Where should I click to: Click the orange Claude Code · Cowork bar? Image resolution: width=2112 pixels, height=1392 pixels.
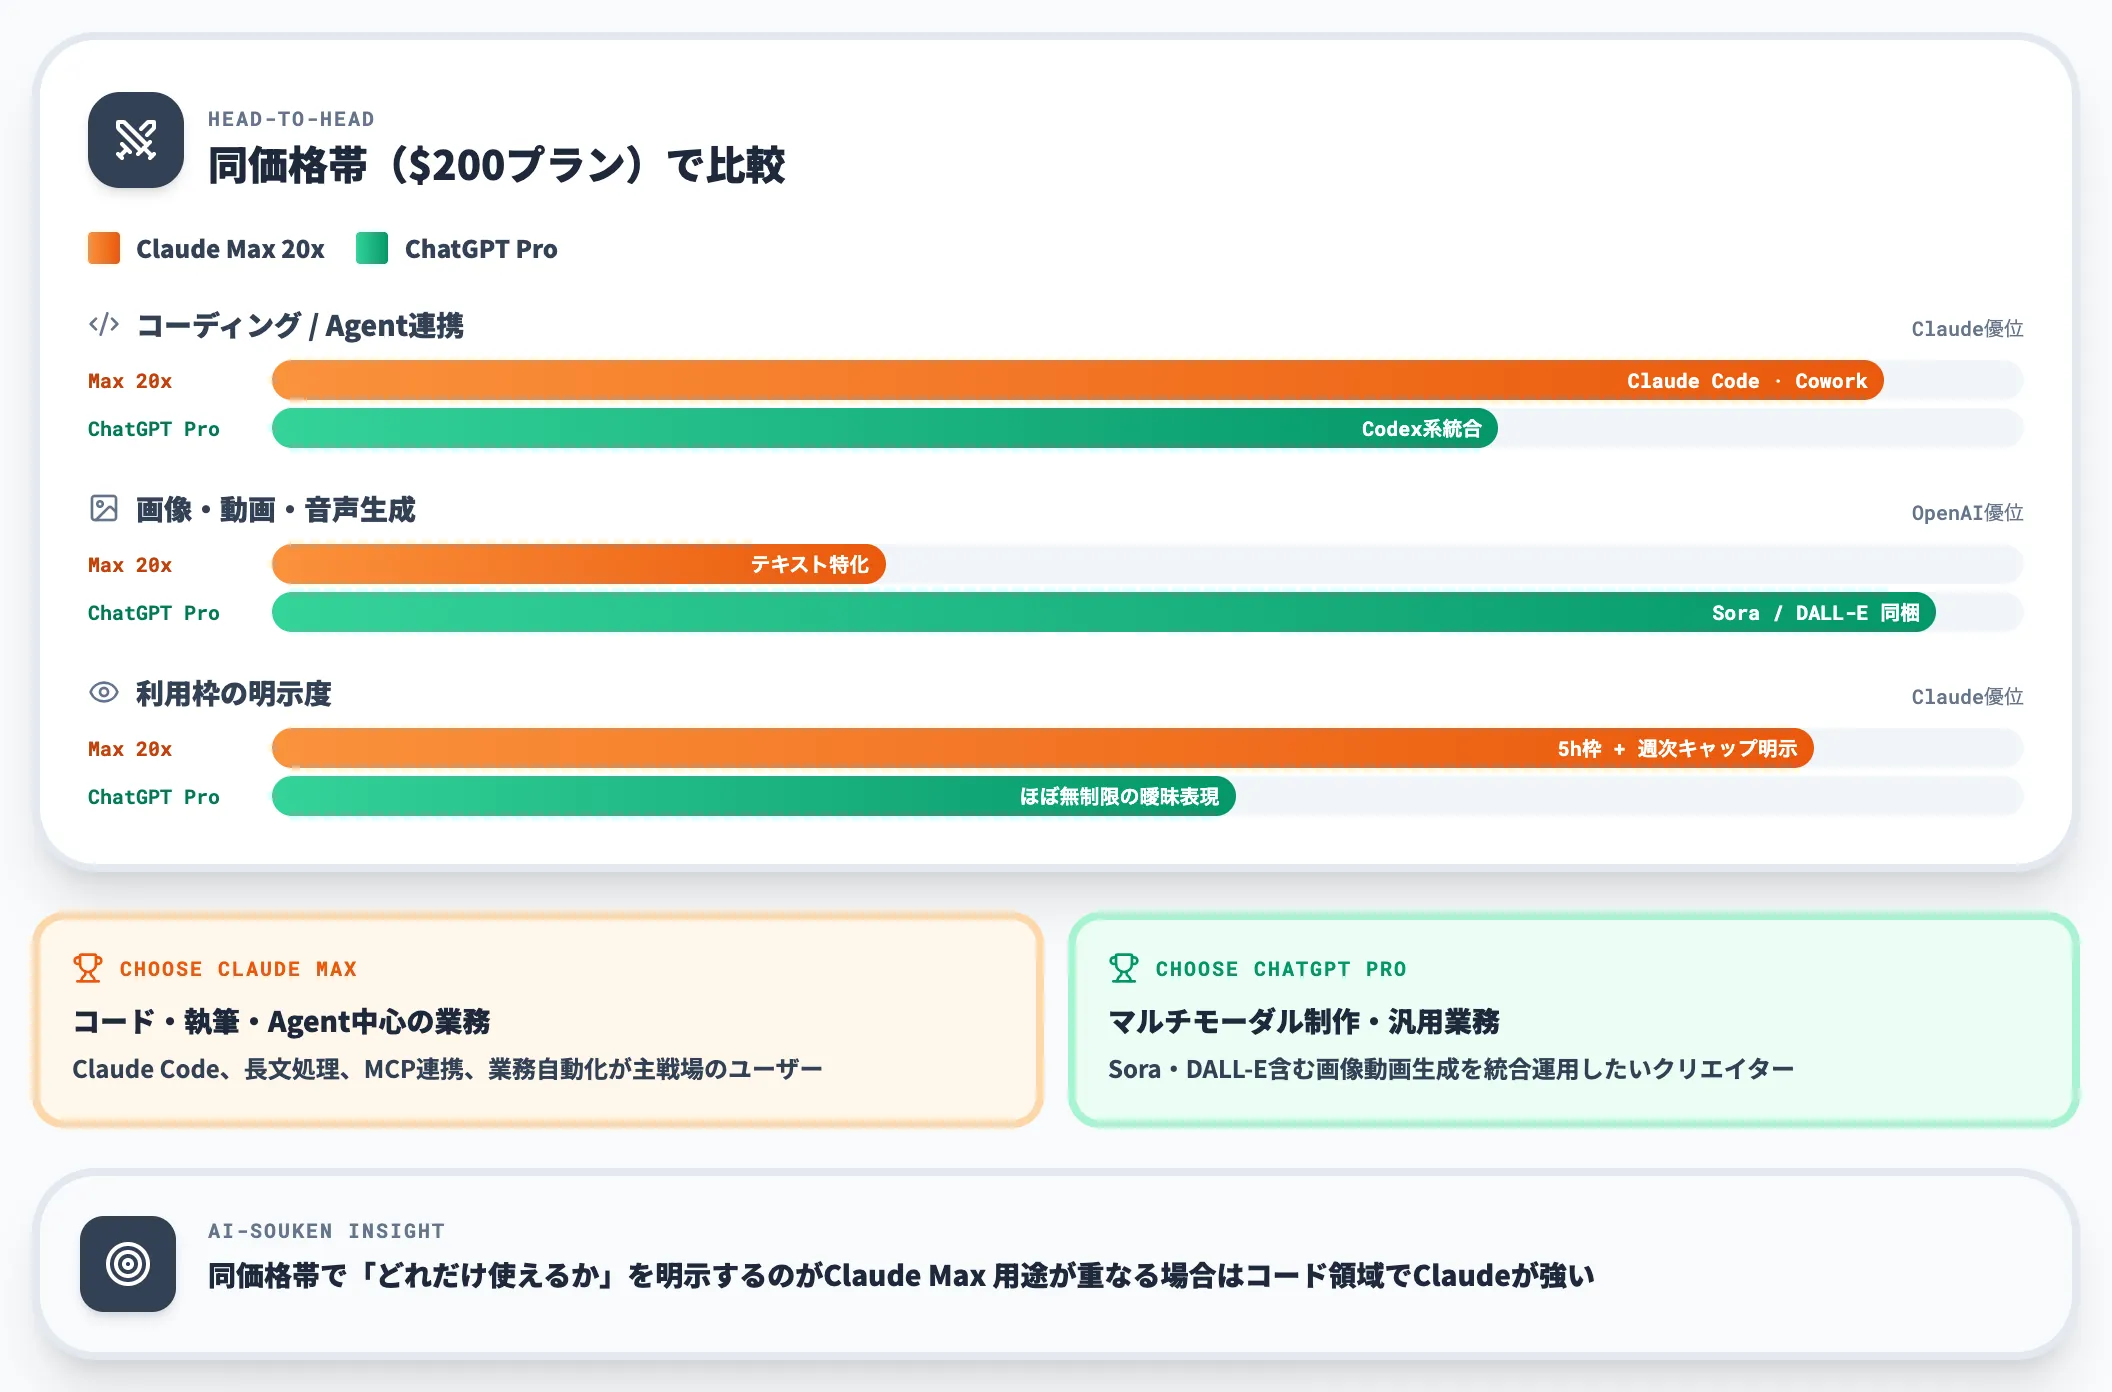click(x=1077, y=380)
